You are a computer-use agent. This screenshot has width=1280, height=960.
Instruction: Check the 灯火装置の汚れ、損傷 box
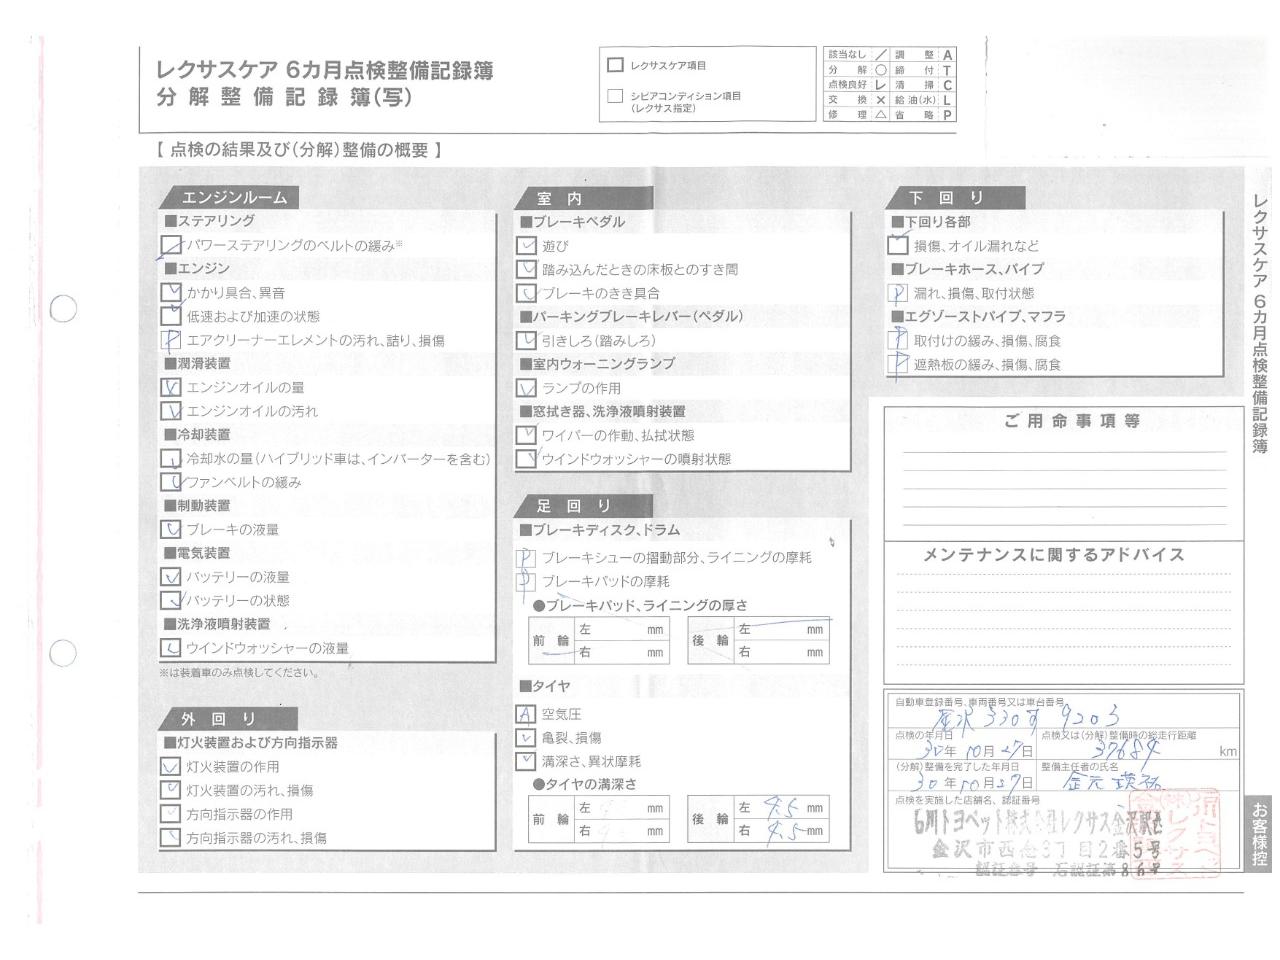pyautogui.click(x=171, y=790)
